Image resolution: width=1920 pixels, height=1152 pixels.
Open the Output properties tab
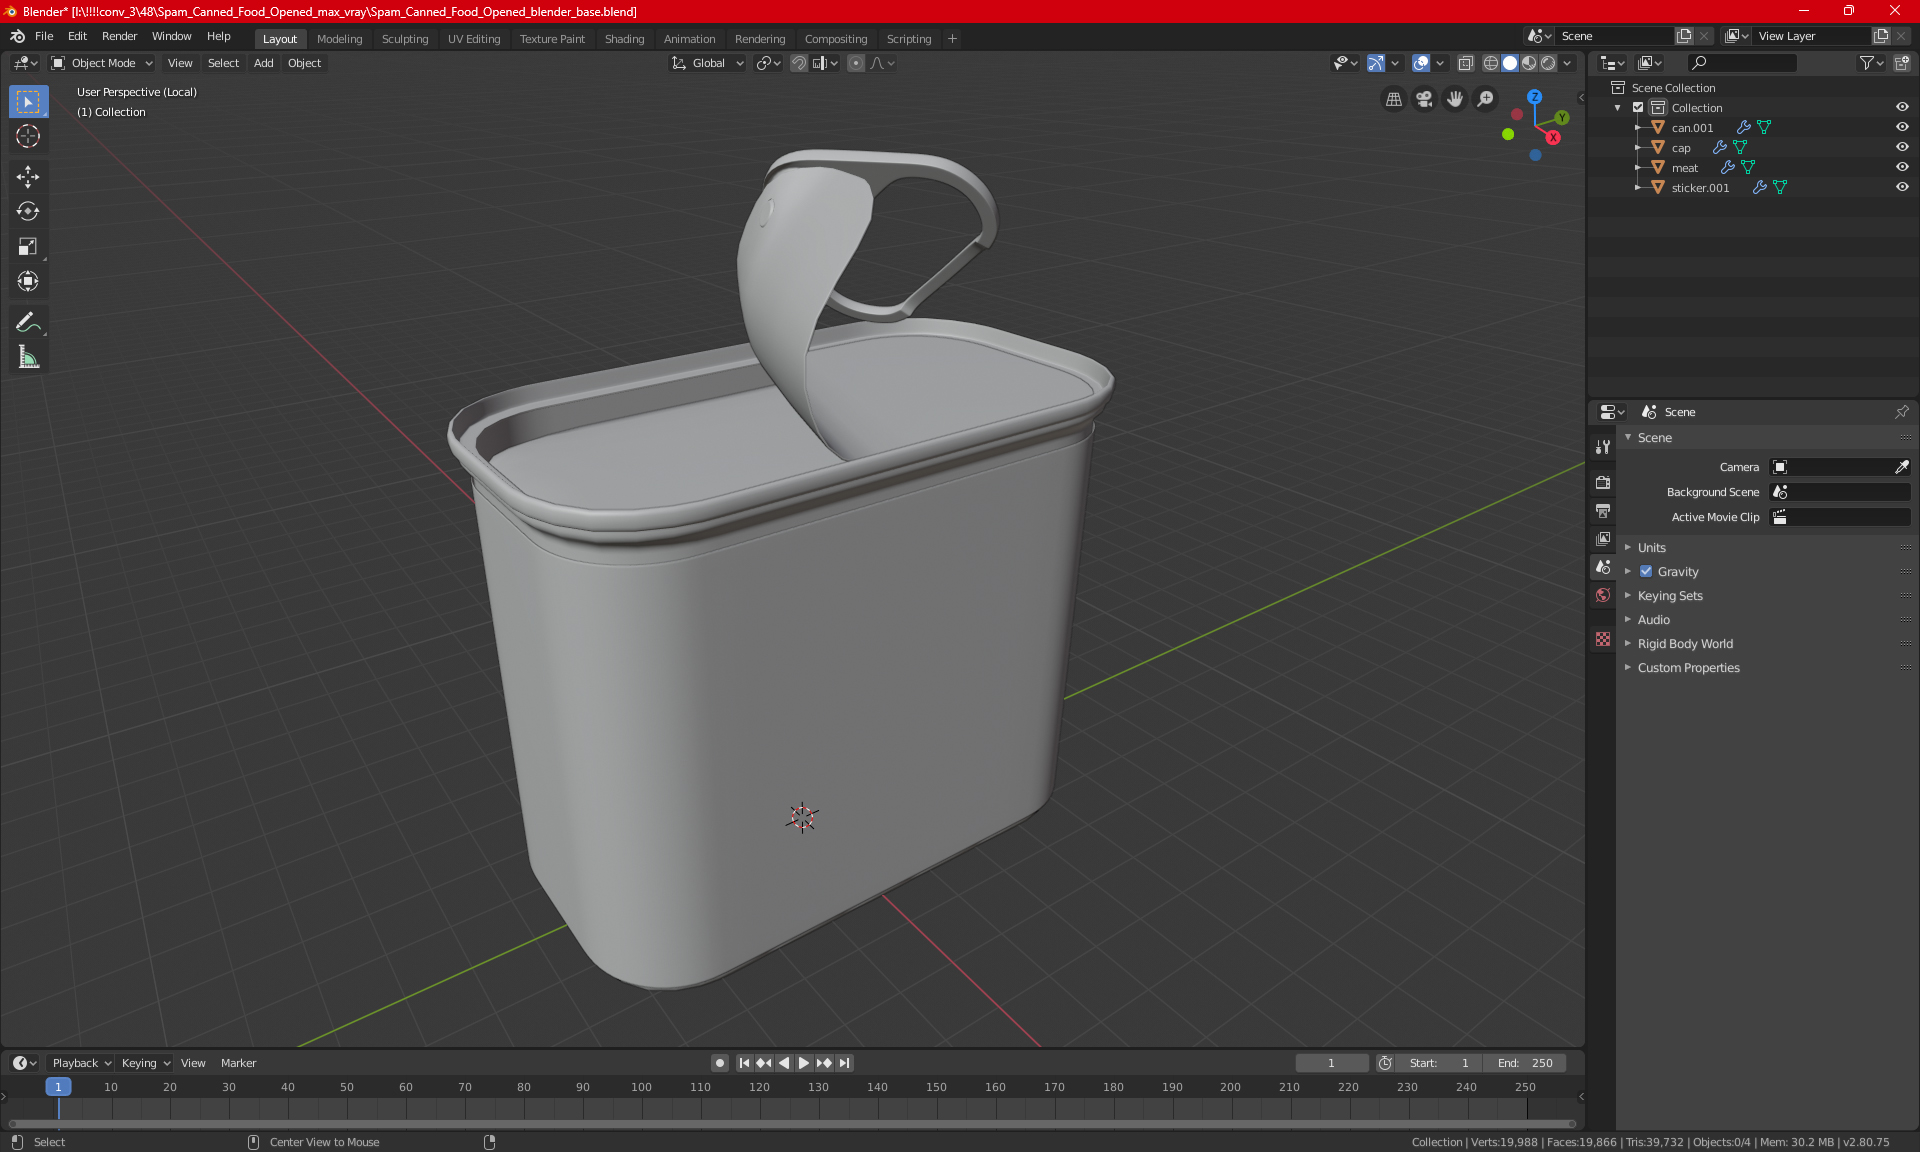coord(1603,511)
